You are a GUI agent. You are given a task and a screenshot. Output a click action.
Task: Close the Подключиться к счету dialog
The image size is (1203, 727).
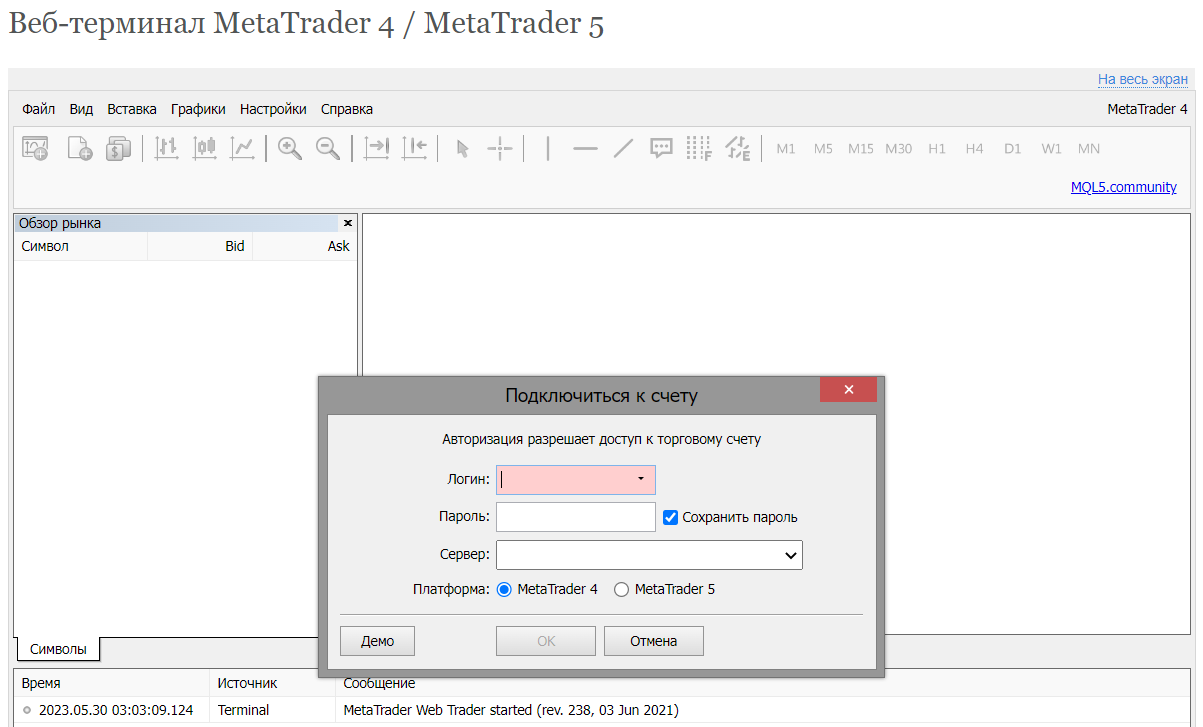tap(848, 389)
